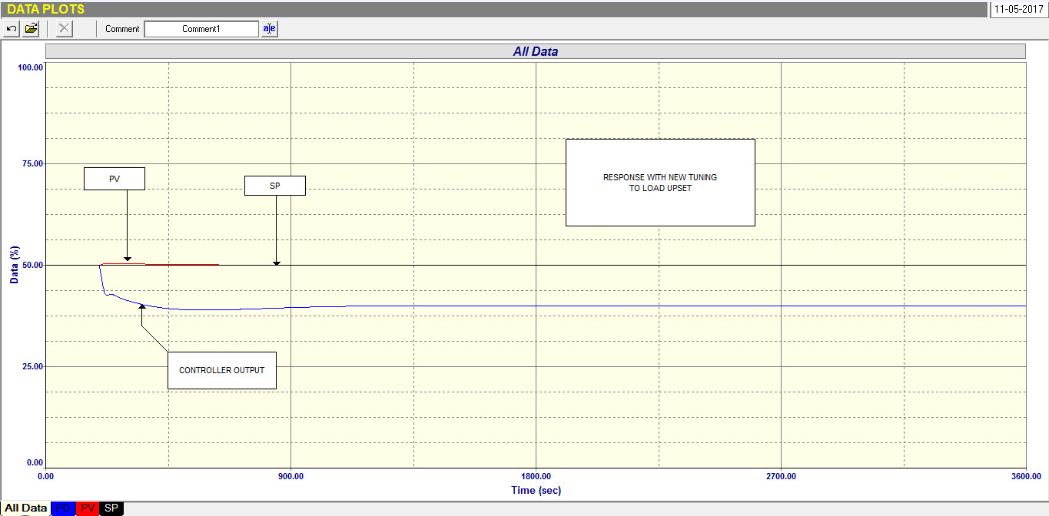This screenshot has height=516, width=1049.
Task: Click the CONTROLLER OUTPUT annotation box
Action: (x=221, y=370)
